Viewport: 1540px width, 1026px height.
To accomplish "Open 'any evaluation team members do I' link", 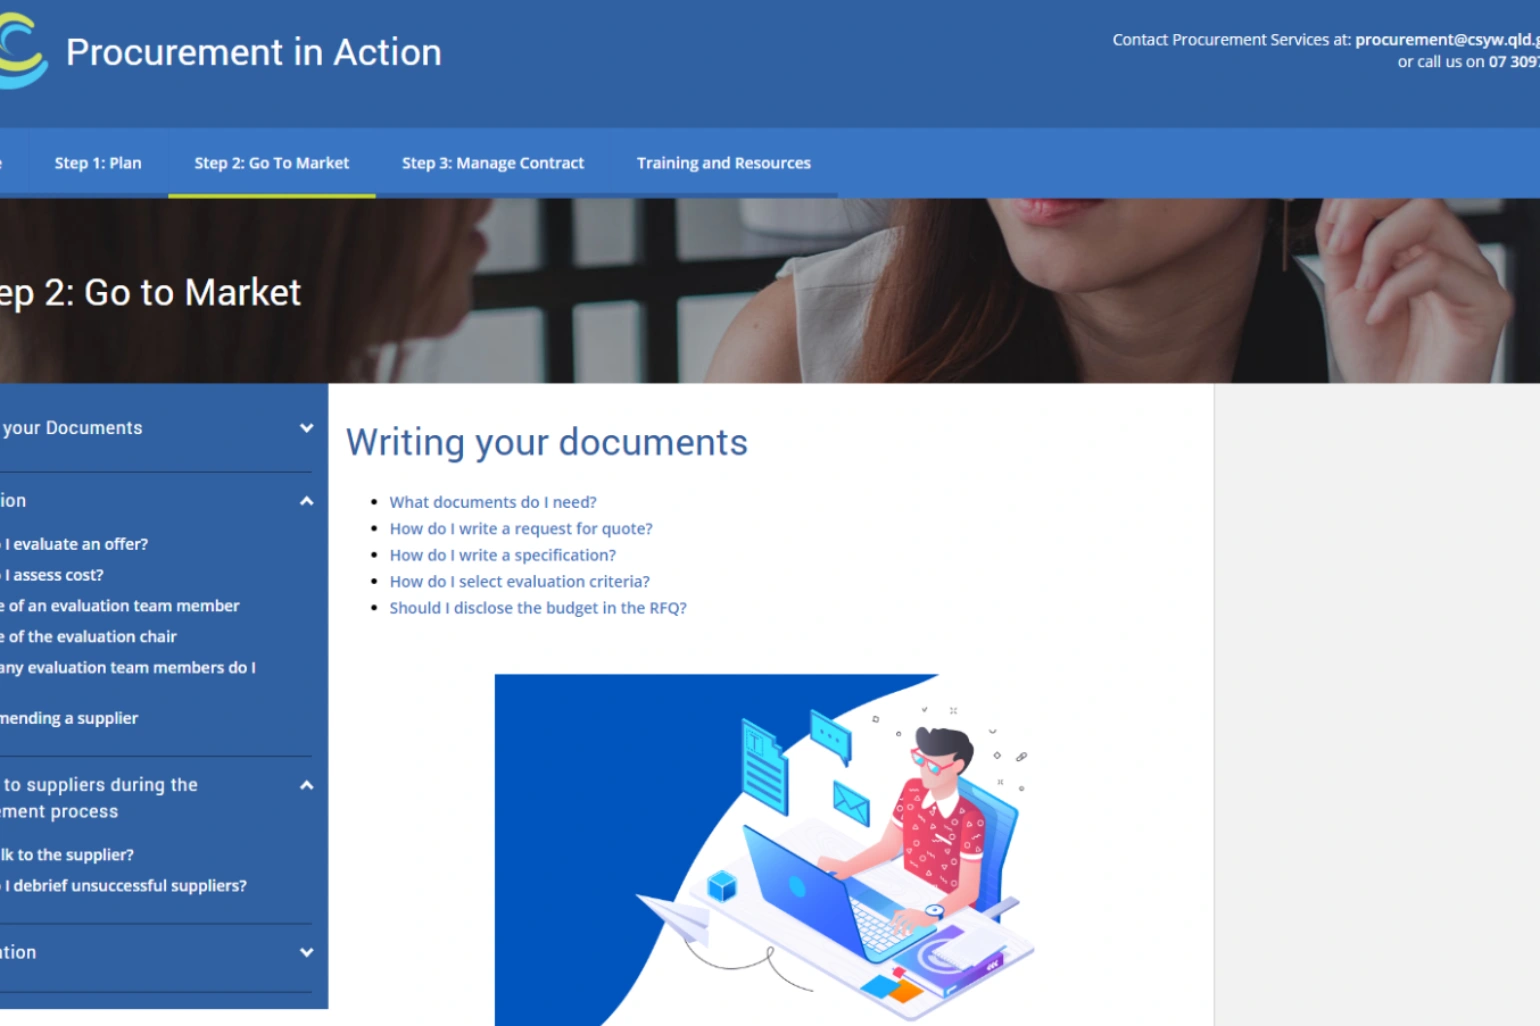I will (x=128, y=668).
